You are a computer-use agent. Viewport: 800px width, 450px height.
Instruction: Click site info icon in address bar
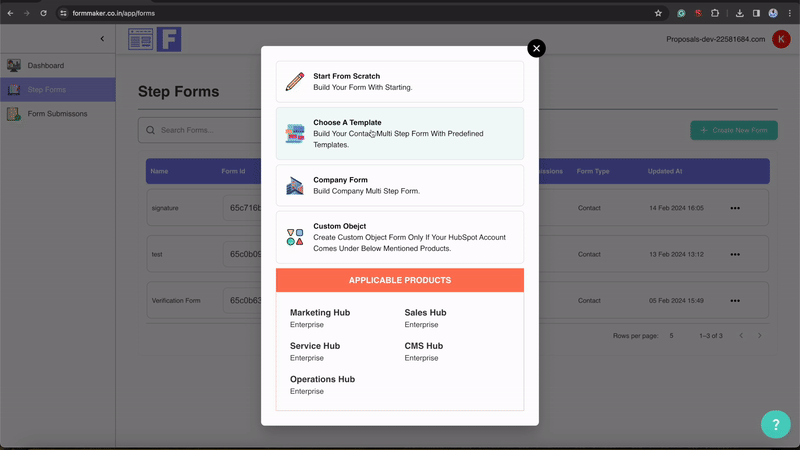[x=63, y=13]
